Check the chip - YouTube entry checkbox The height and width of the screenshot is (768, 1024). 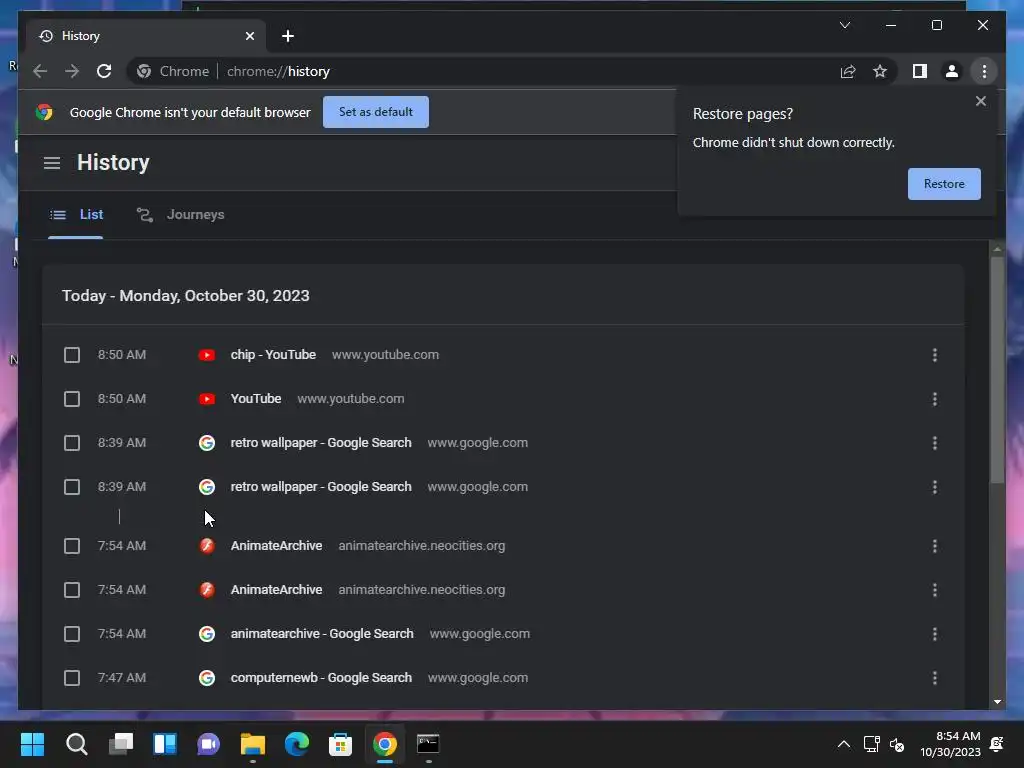coord(72,355)
